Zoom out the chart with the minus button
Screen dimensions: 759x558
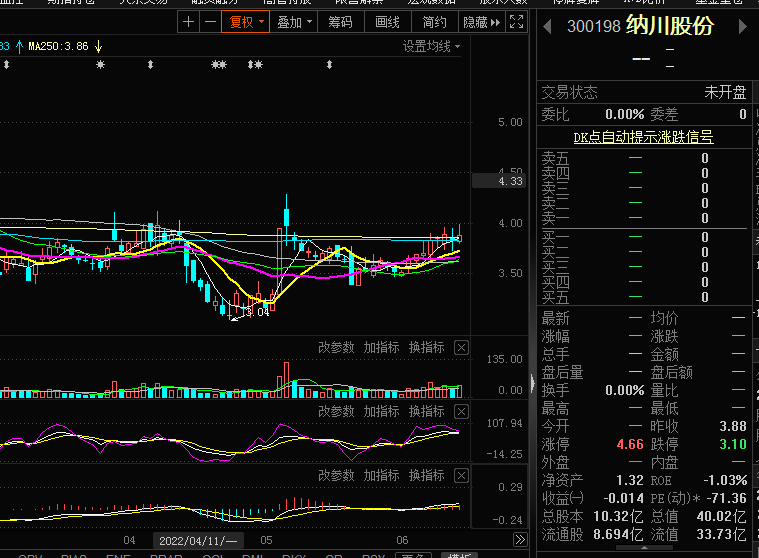pos(210,22)
